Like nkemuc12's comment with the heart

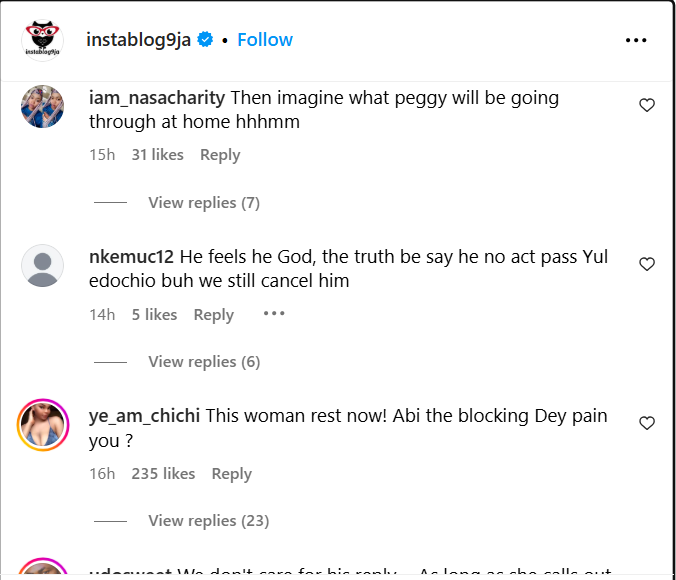[x=647, y=264]
